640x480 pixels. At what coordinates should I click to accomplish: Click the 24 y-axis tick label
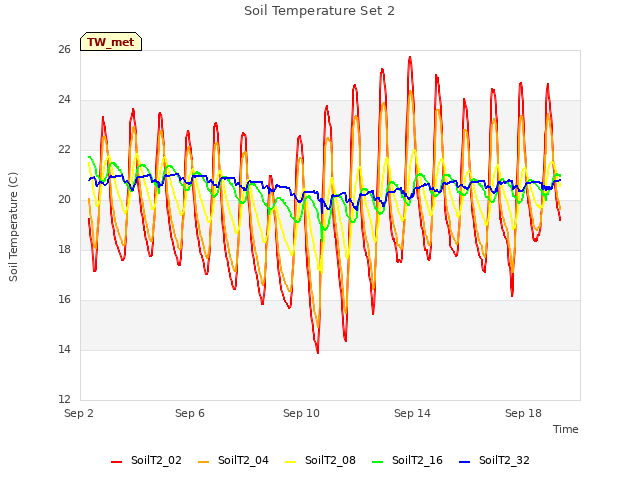64,99
